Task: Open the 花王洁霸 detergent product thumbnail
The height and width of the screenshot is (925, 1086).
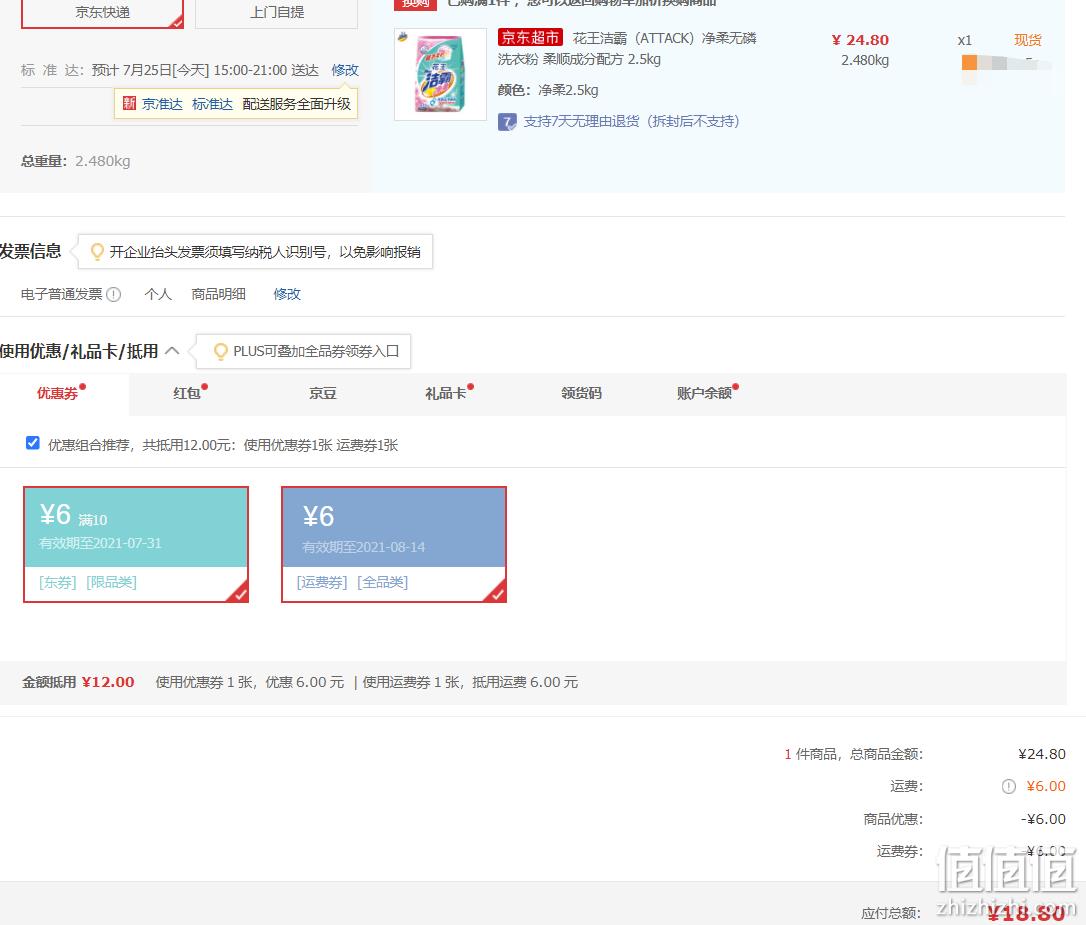Action: point(440,74)
